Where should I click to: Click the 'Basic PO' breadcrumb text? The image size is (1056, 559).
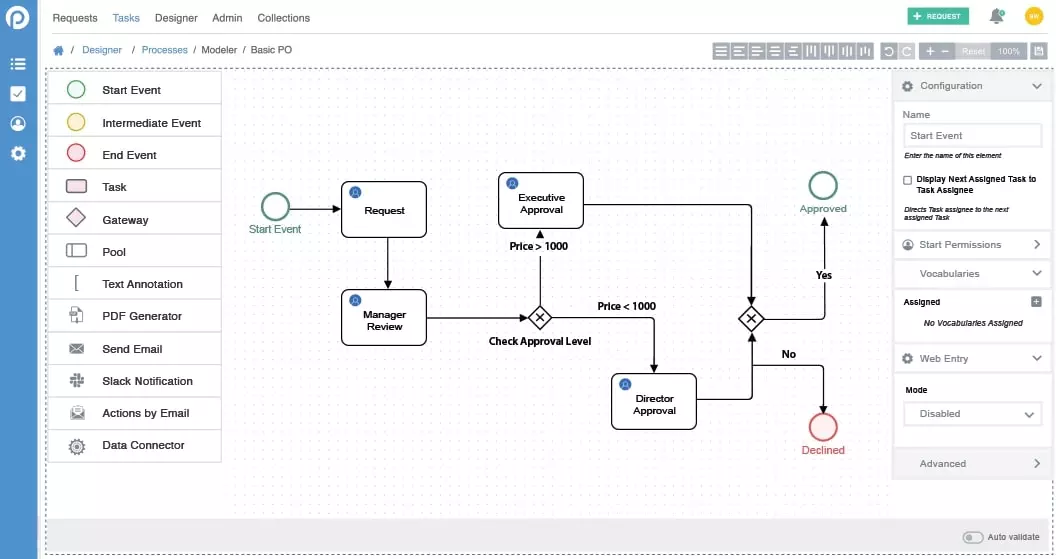pyautogui.click(x=271, y=50)
